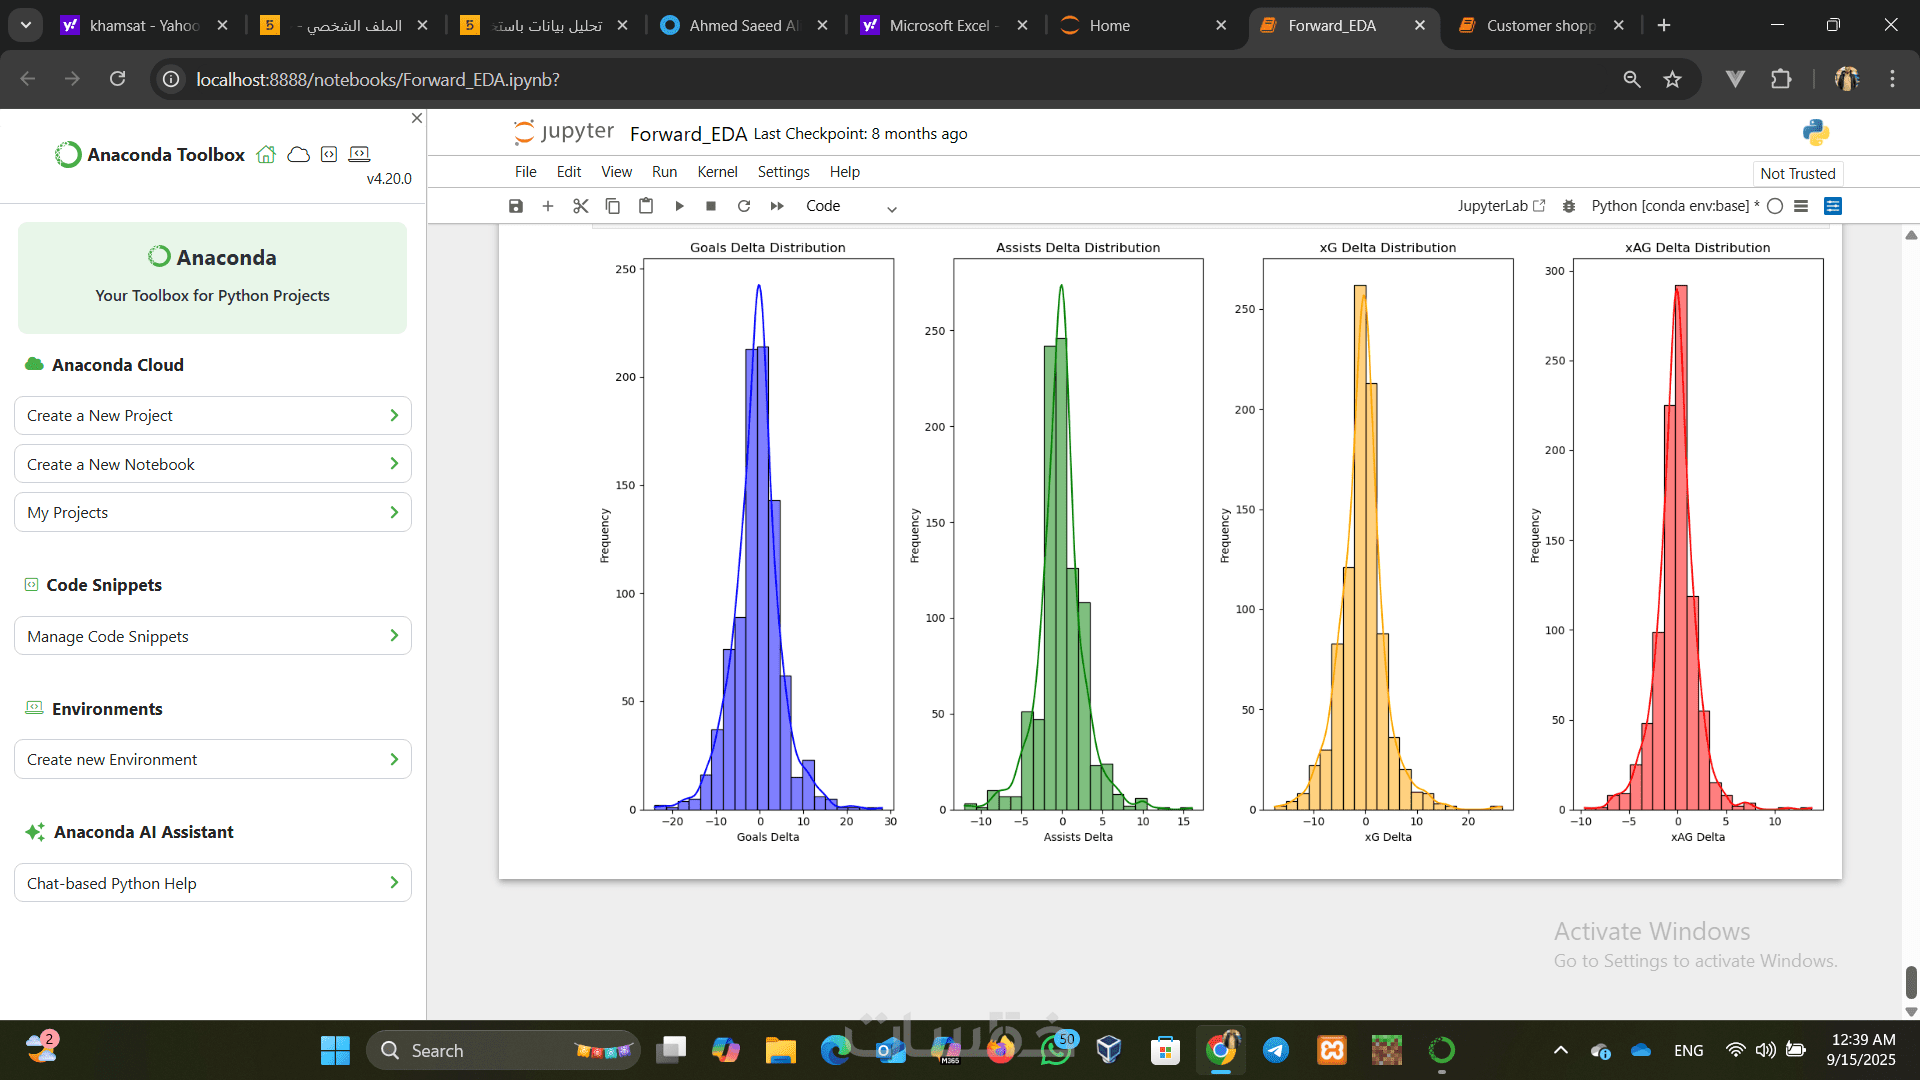This screenshot has height=1080, width=1920.
Task: Cut the selected cell
Action: (580, 206)
